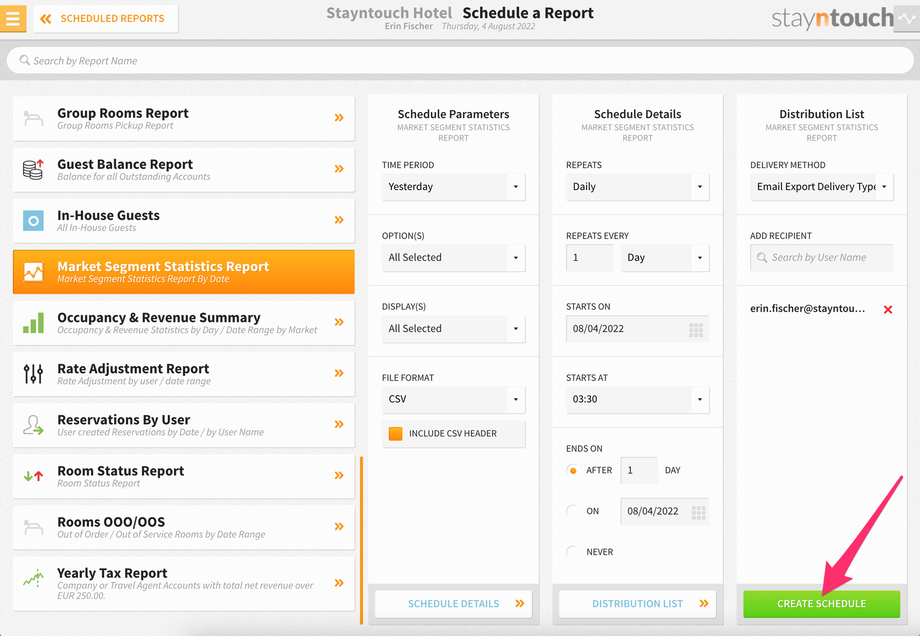
Task: Click chevron arrows on Room Status Report
Action: pyautogui.click(x=339, y=475)
